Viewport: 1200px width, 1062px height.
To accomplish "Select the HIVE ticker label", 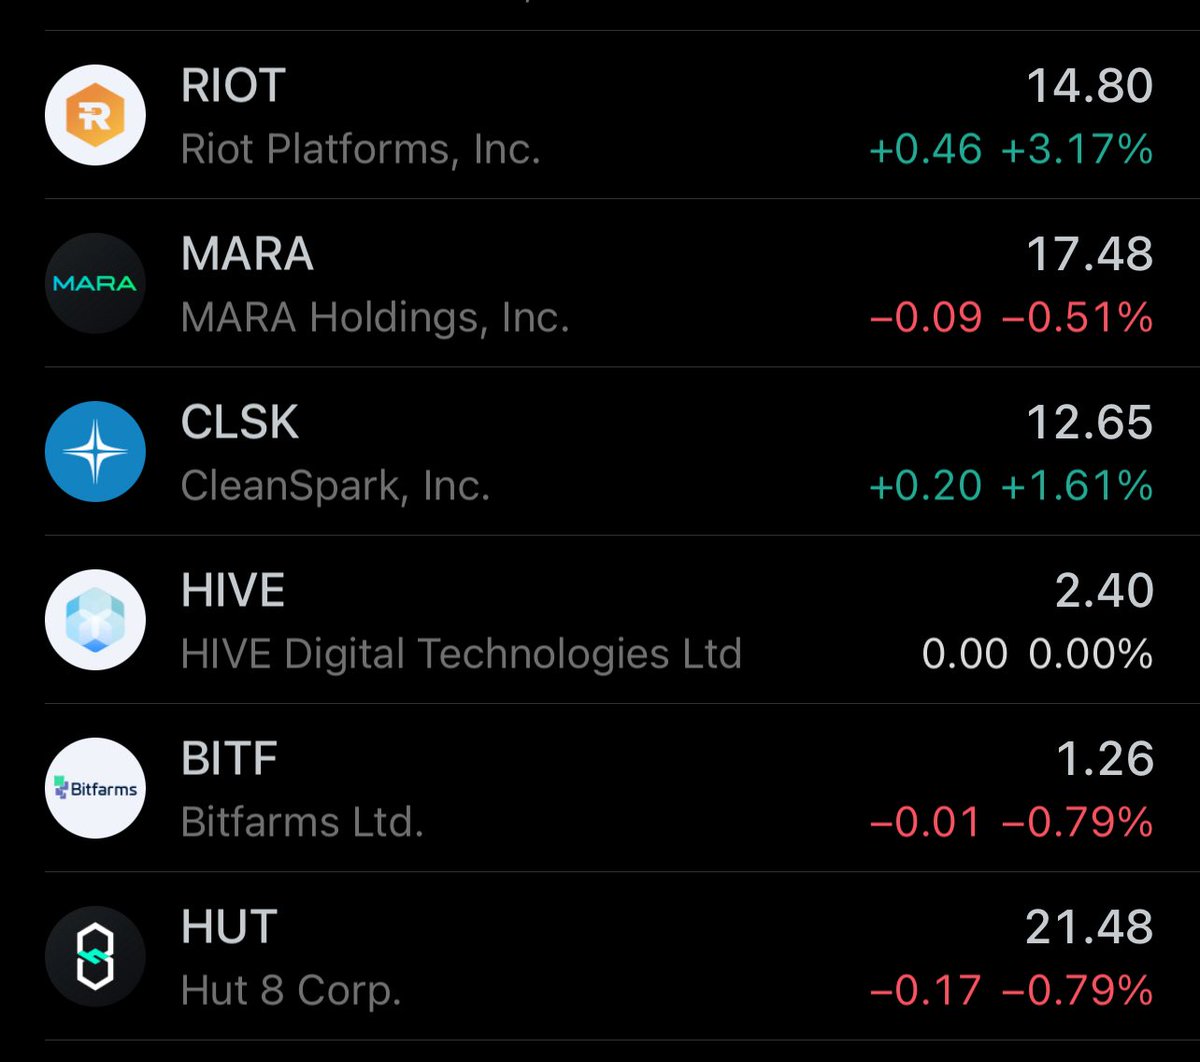I will pos(233,590).
